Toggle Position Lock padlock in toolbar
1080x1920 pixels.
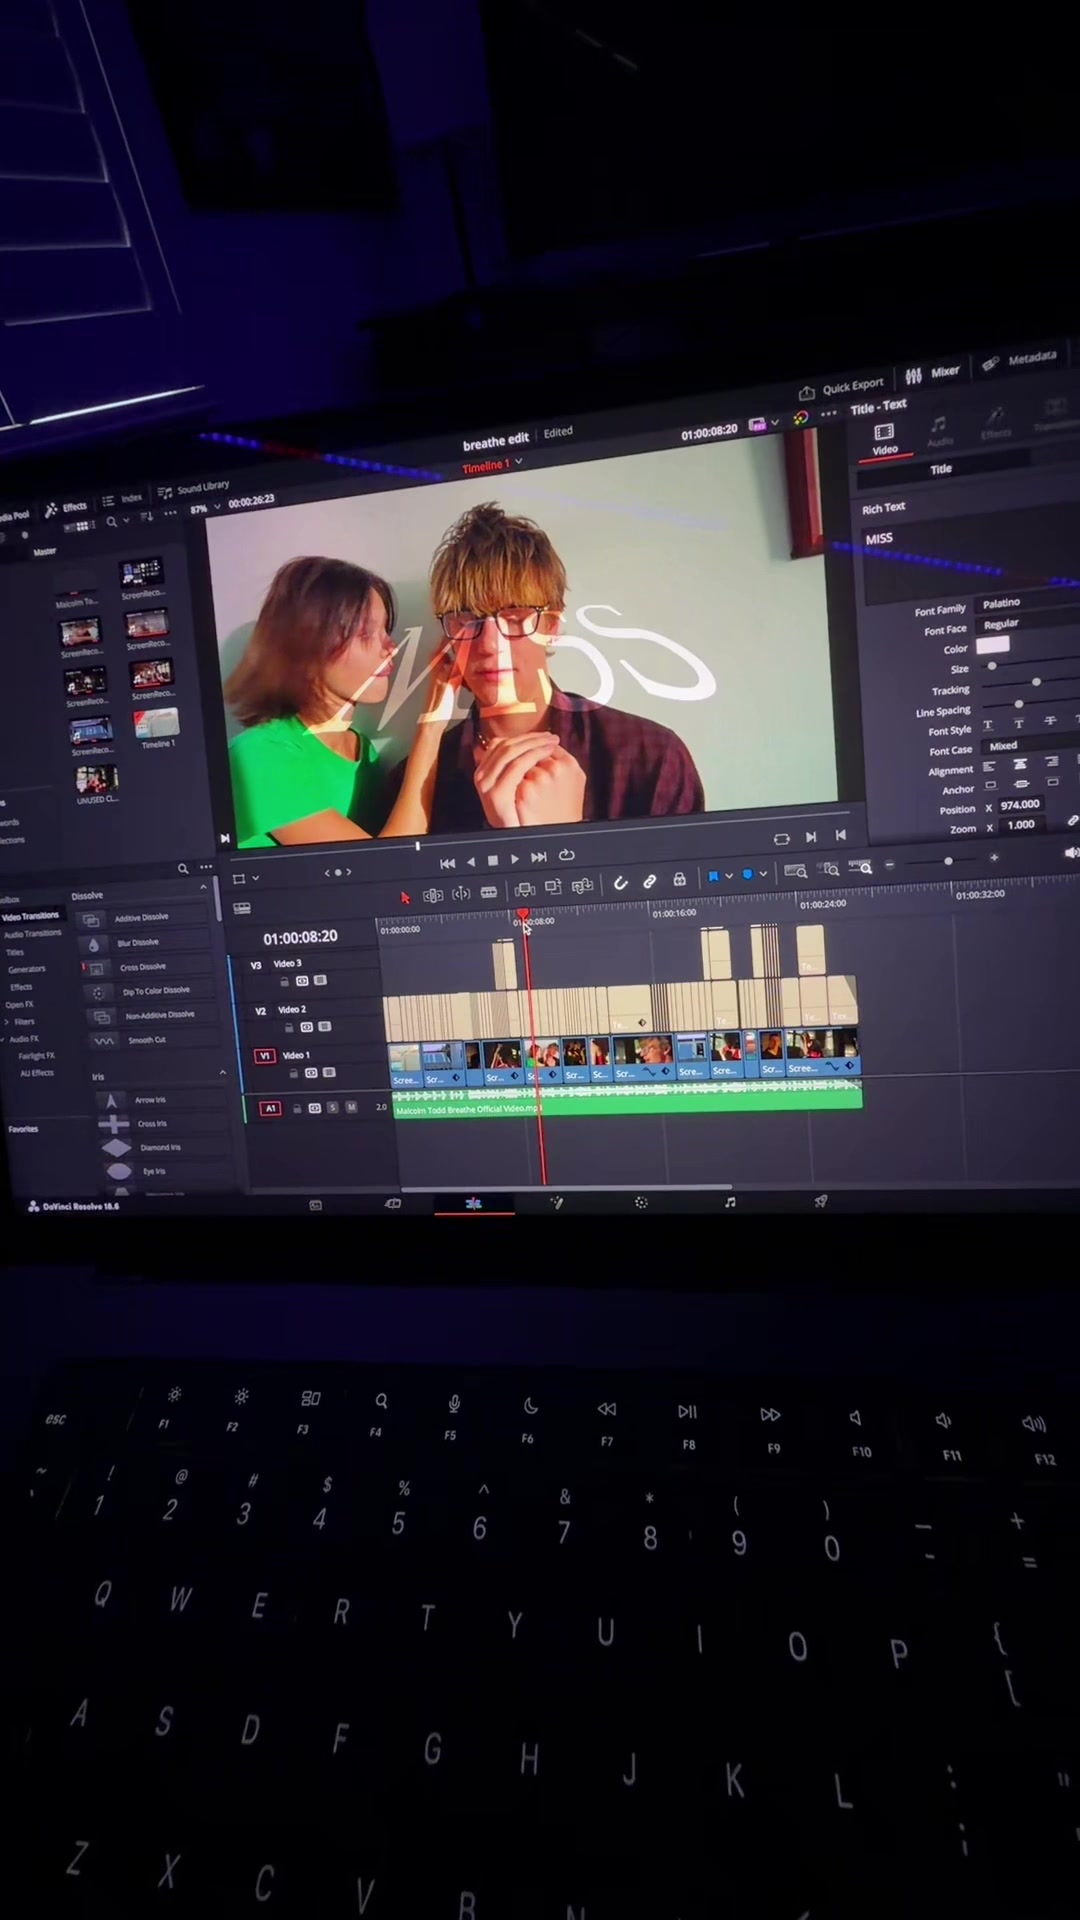pyautogui.click(x=679, y=878)
